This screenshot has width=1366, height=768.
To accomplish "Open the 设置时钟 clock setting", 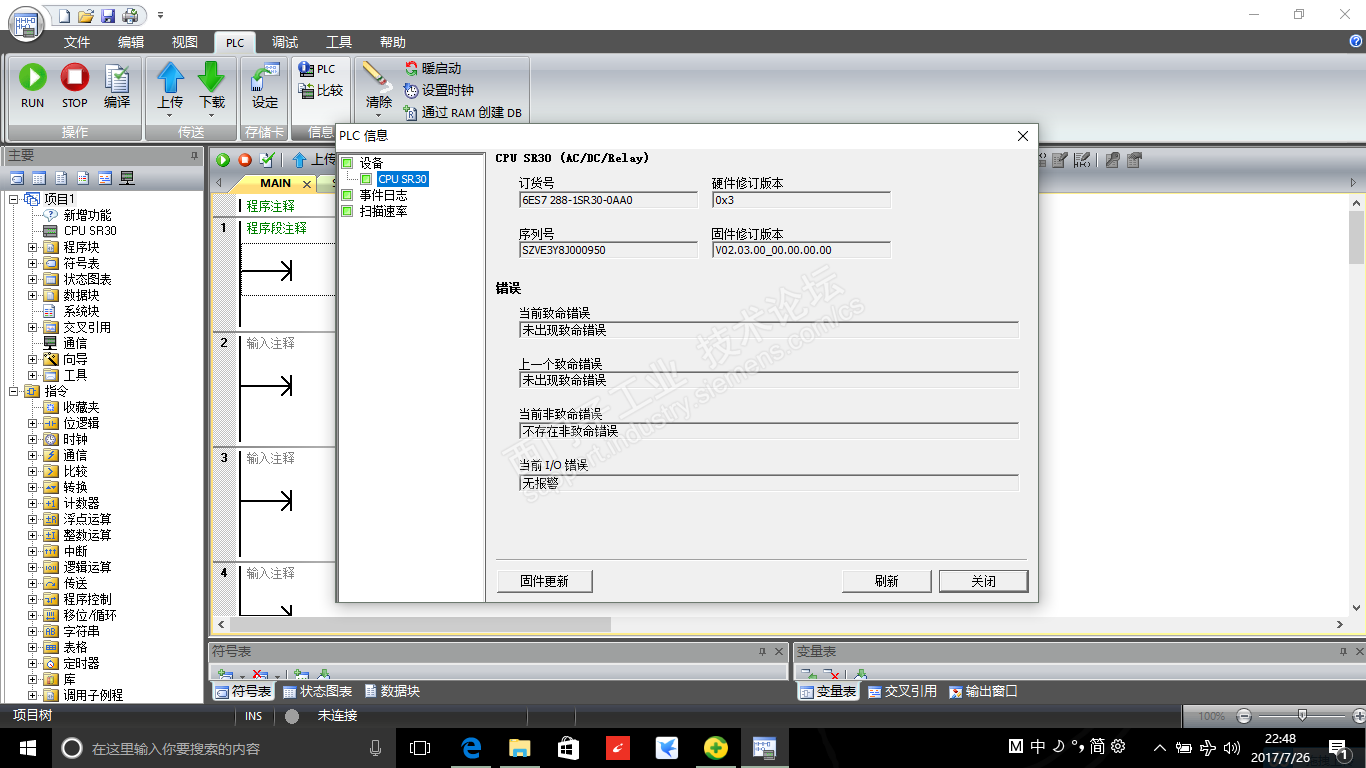I will point(439,90).
